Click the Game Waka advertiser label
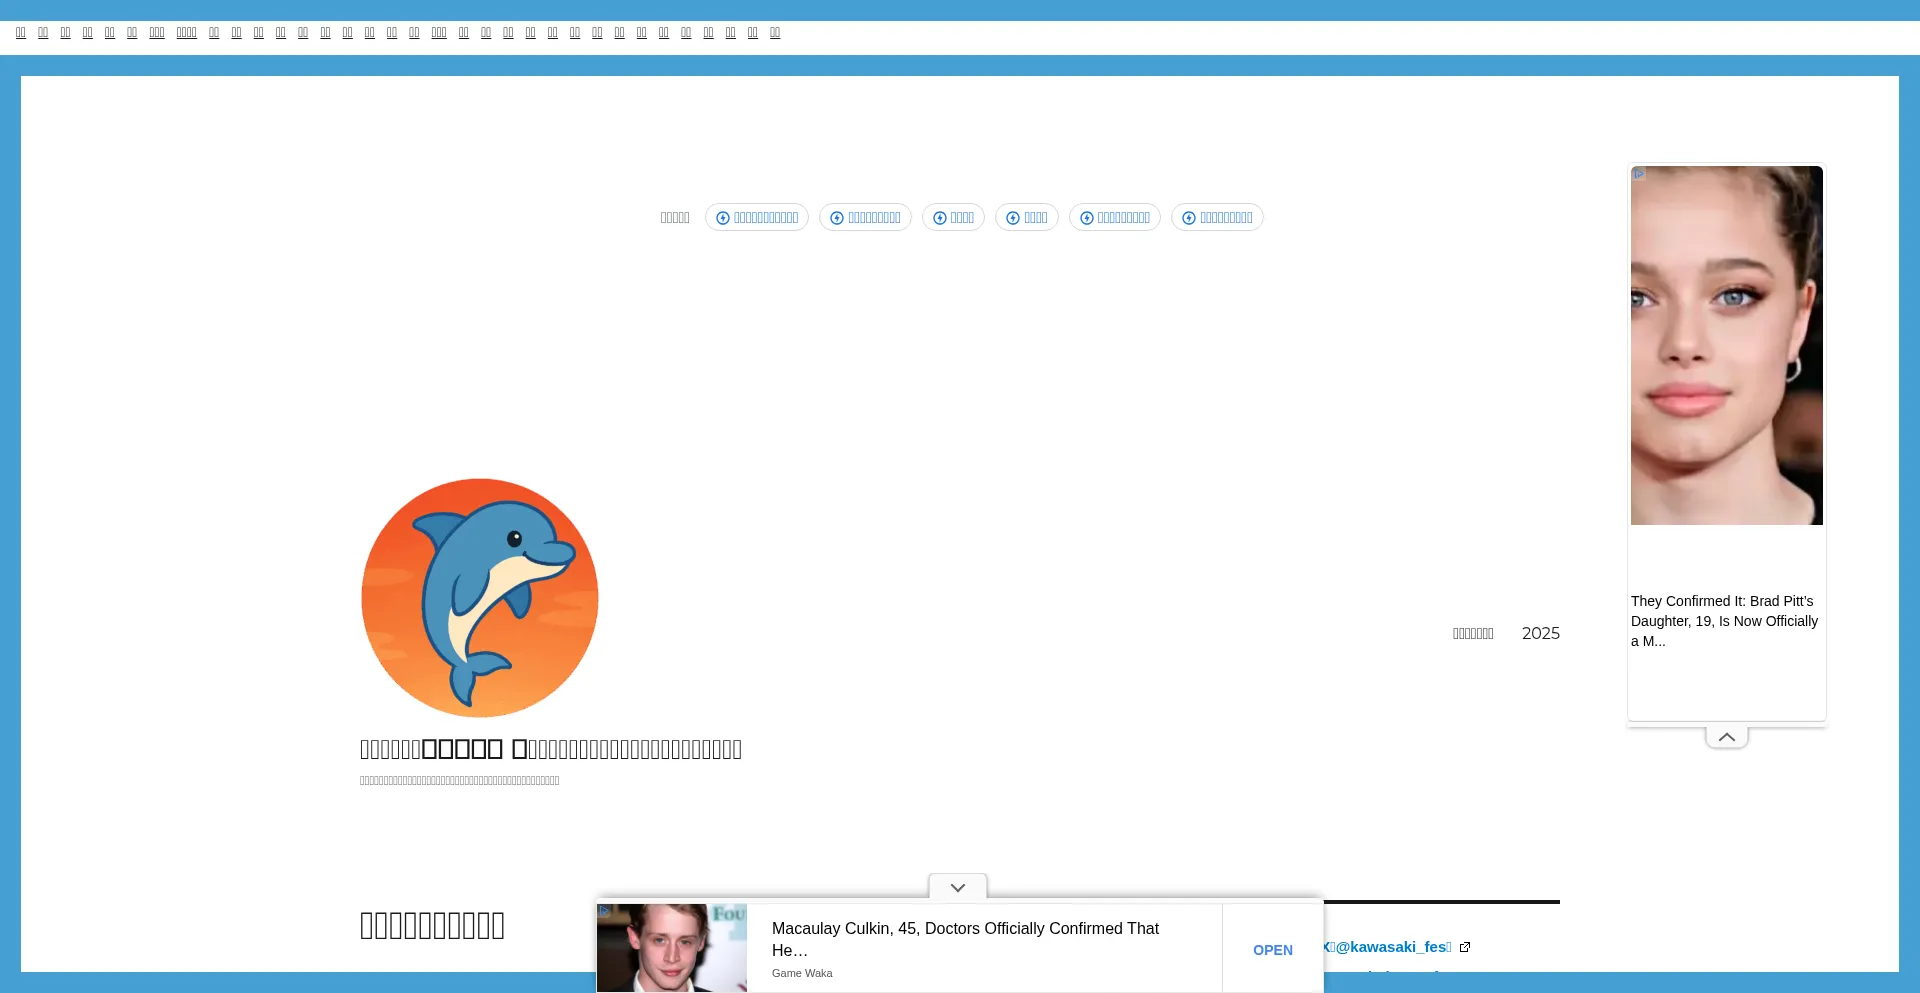 pos(802,973)
